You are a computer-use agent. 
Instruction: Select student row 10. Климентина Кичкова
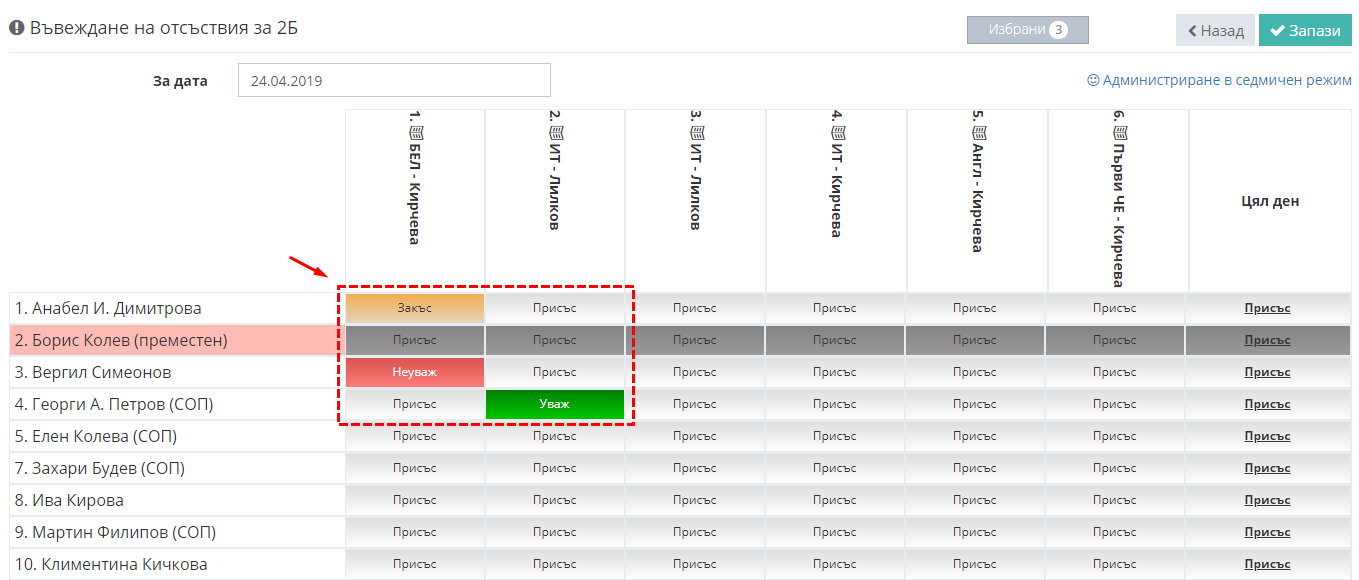[x=111, y=564]
